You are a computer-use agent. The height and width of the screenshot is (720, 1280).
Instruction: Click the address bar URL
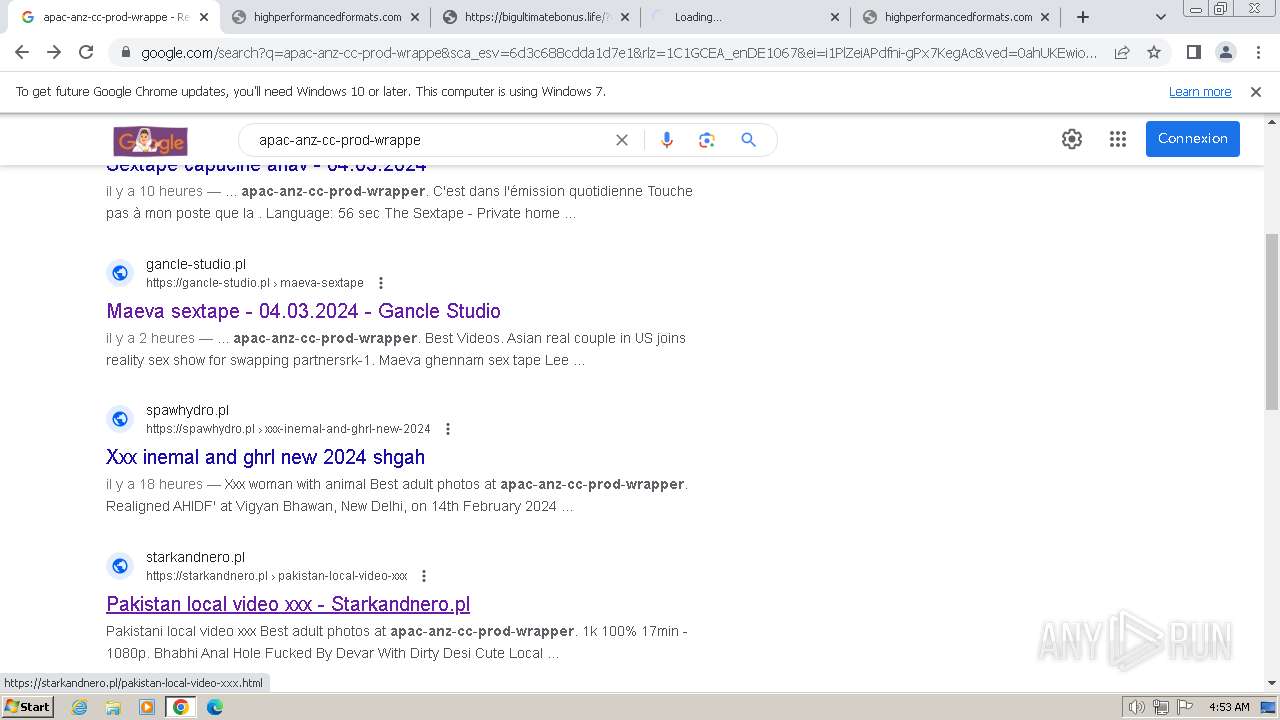(618, 53)
